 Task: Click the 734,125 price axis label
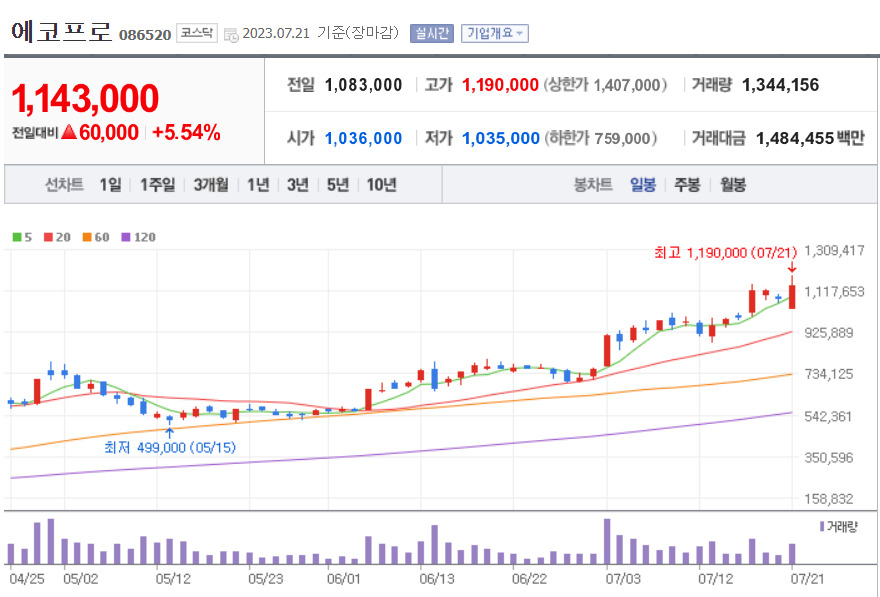point(828,374)
